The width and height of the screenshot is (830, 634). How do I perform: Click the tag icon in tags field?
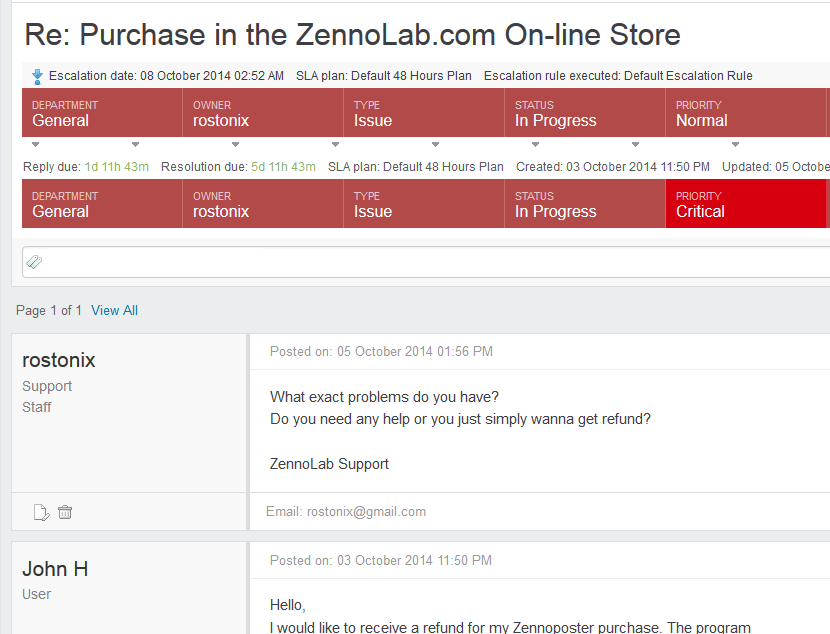(x=34, y=261)
